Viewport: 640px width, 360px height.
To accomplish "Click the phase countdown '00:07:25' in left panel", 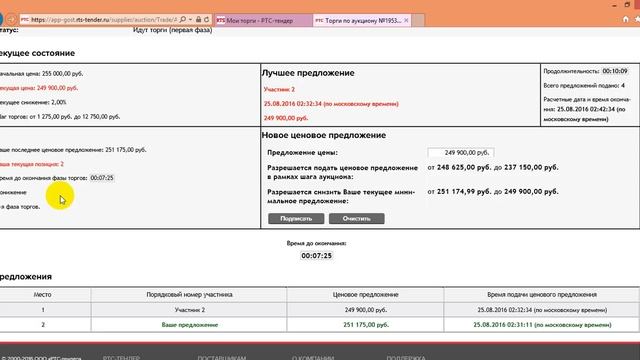I will click(102, 178).
